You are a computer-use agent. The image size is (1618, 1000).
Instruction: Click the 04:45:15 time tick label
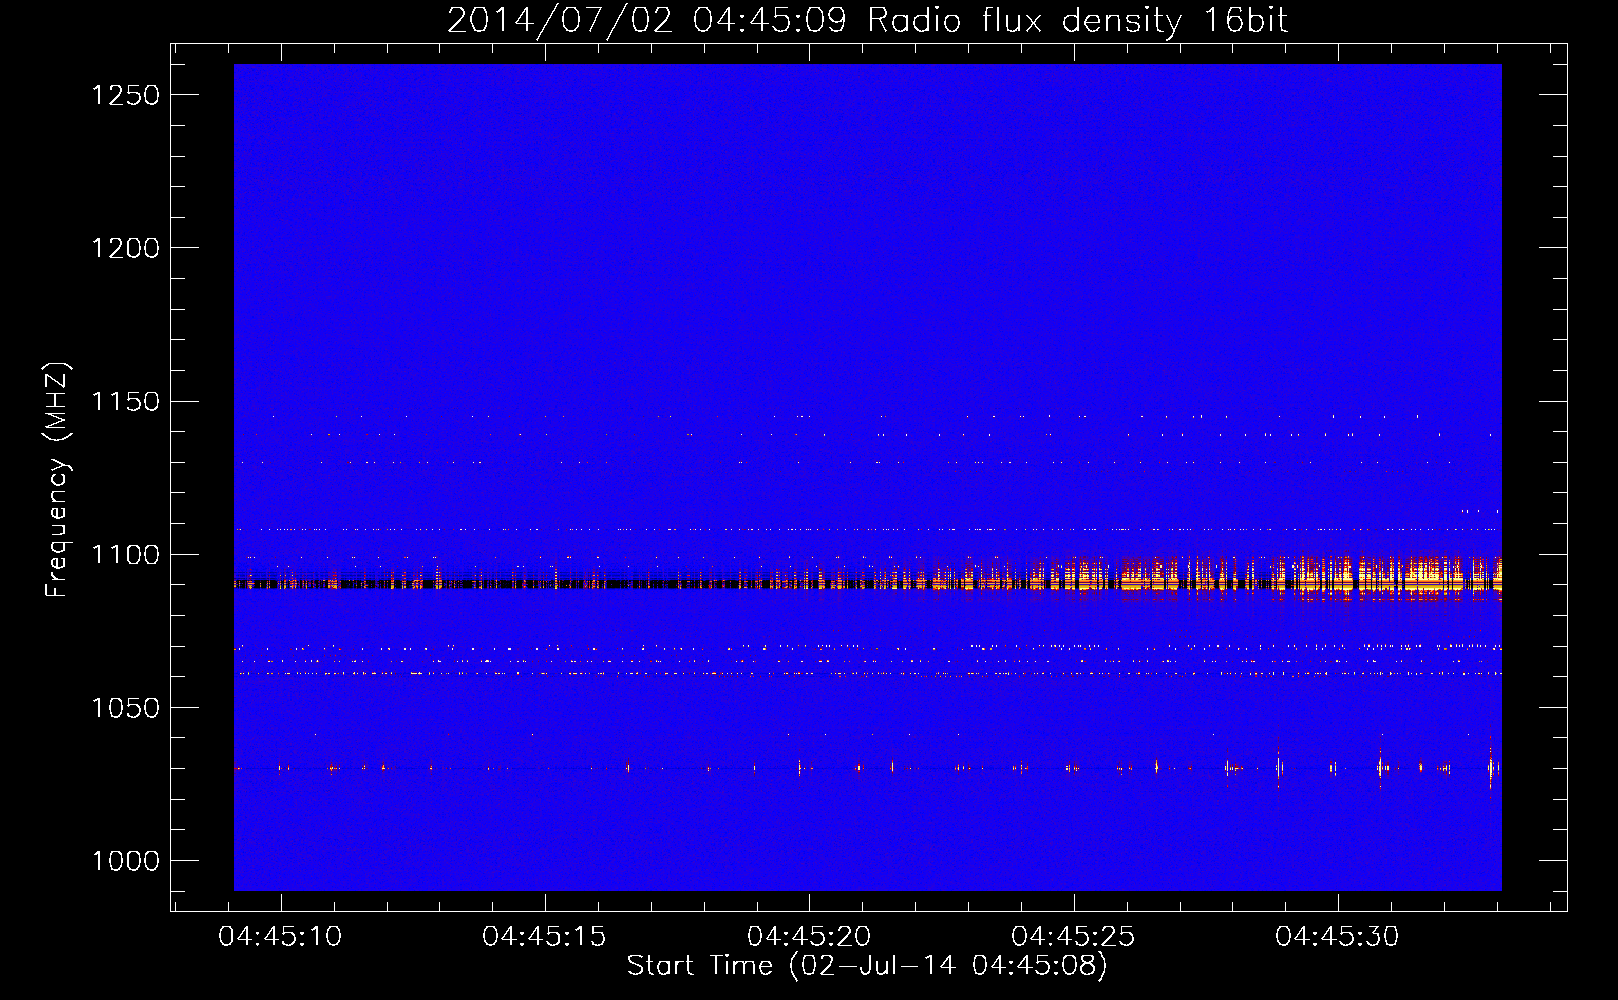[x=544, y=937]
